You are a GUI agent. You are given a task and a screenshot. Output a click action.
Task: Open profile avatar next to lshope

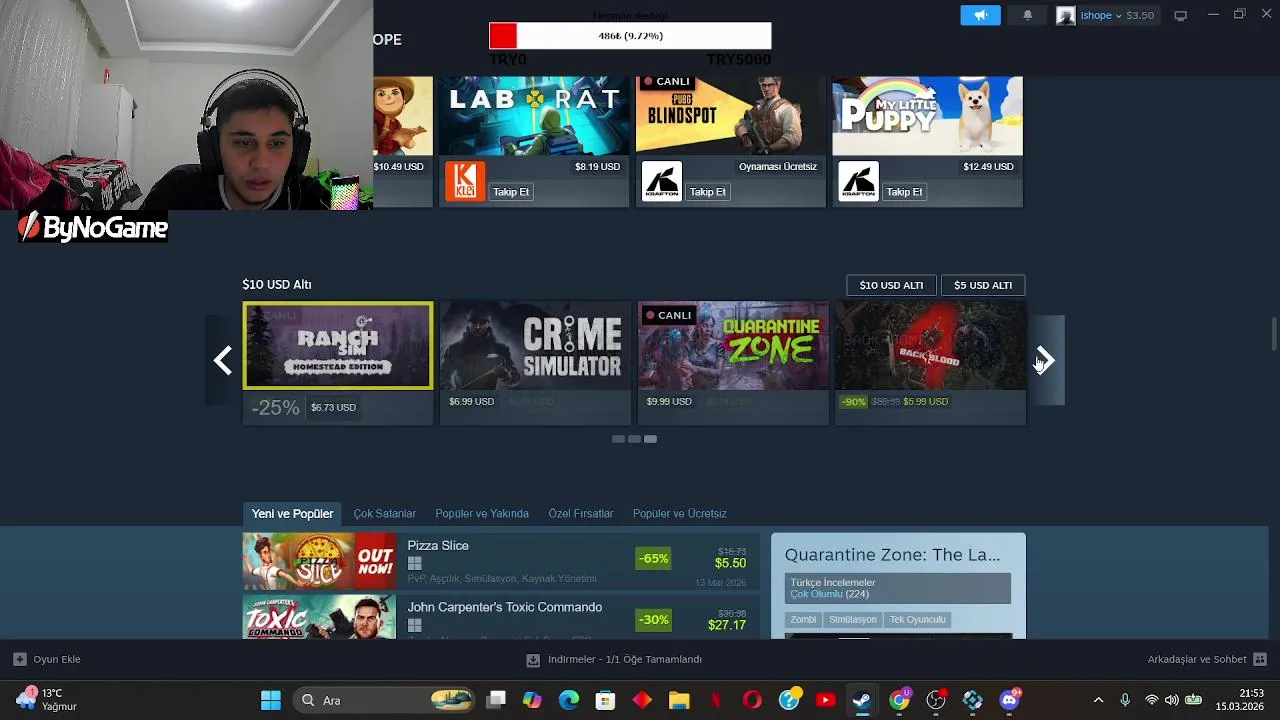tap(1066, 15)
